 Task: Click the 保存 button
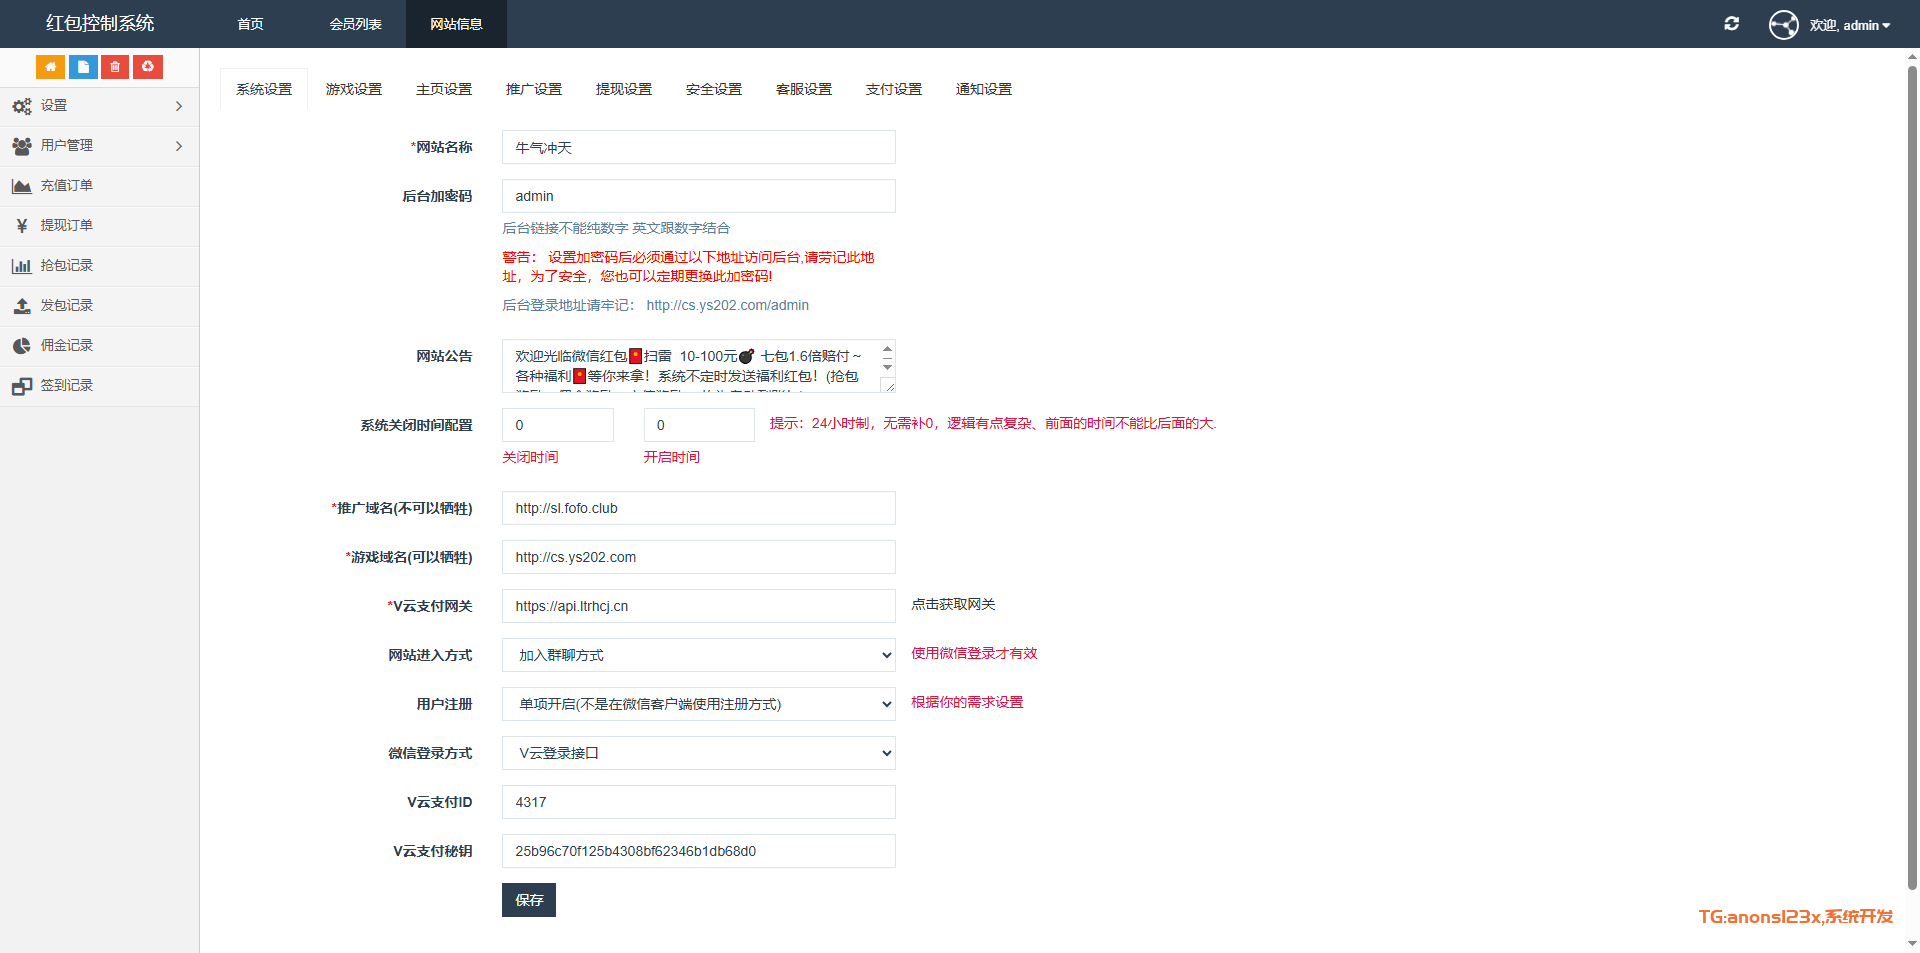pos(528,900)
